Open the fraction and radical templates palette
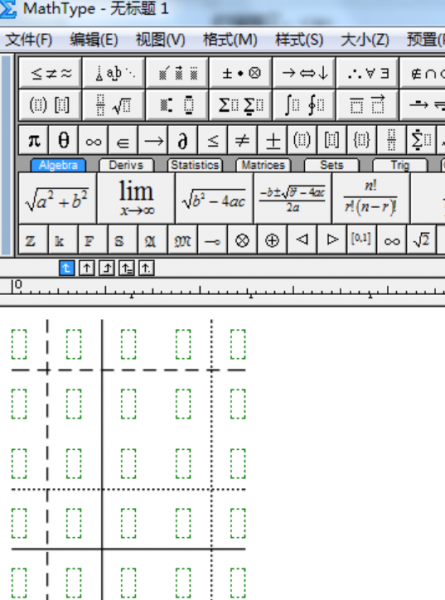 point(114,105)
